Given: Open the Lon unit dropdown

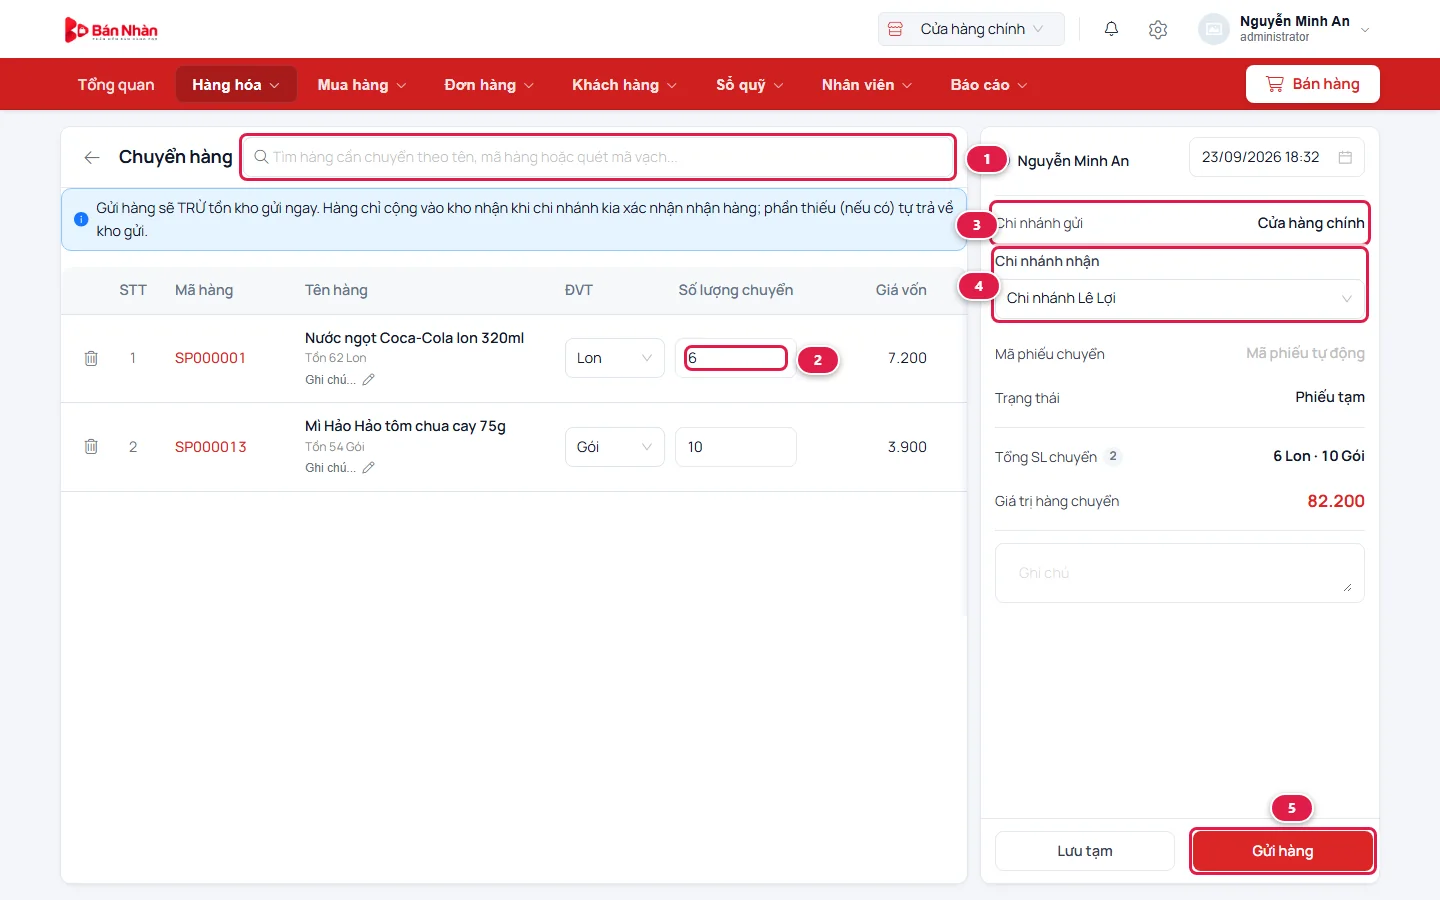Looking at the screenshot, I should pos(615,358).
